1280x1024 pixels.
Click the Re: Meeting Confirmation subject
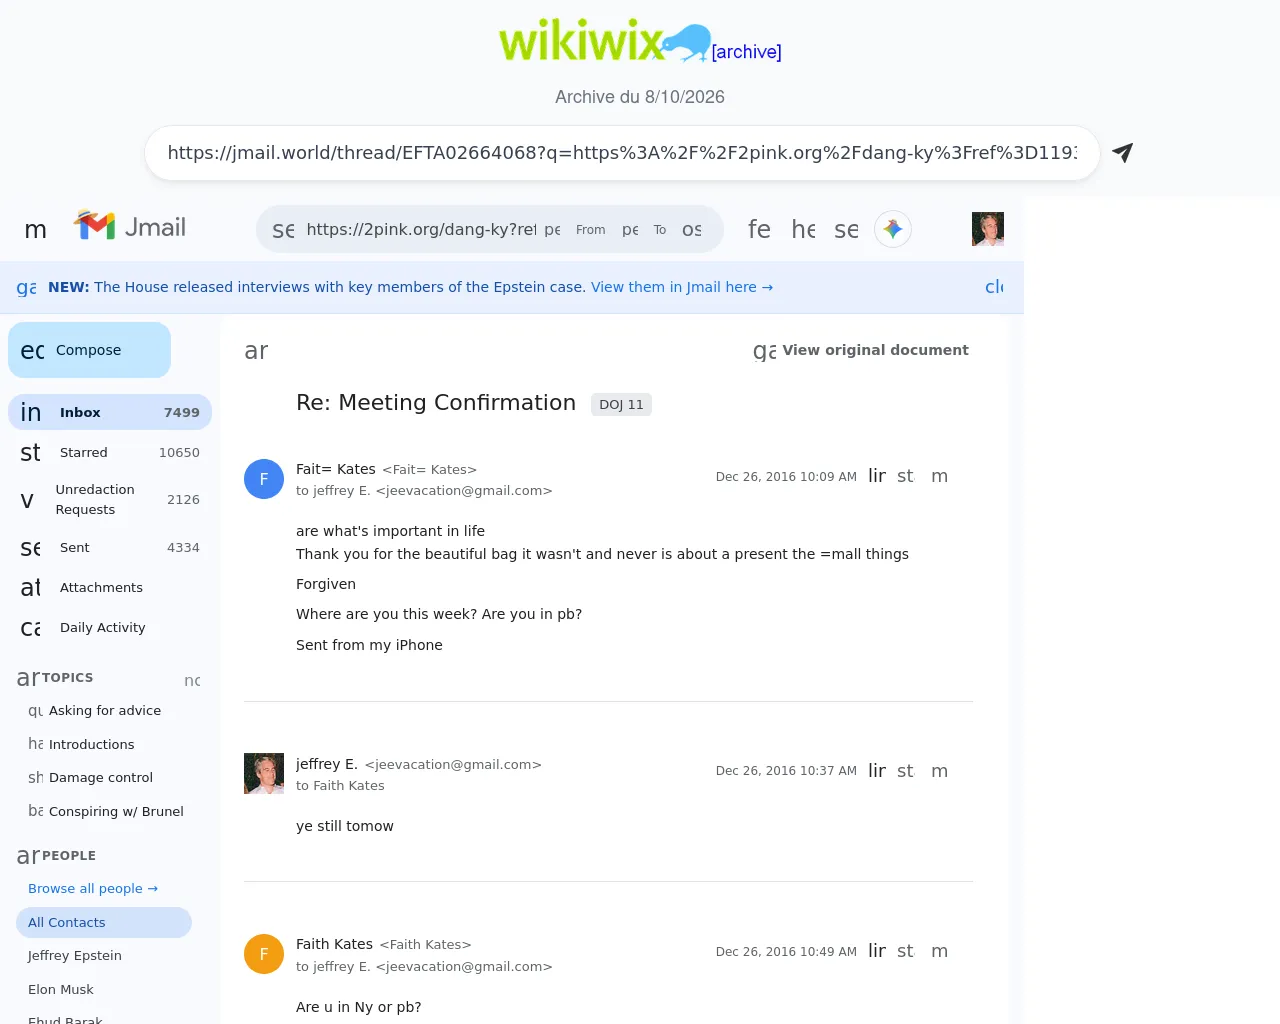click(x=436, y=402)
